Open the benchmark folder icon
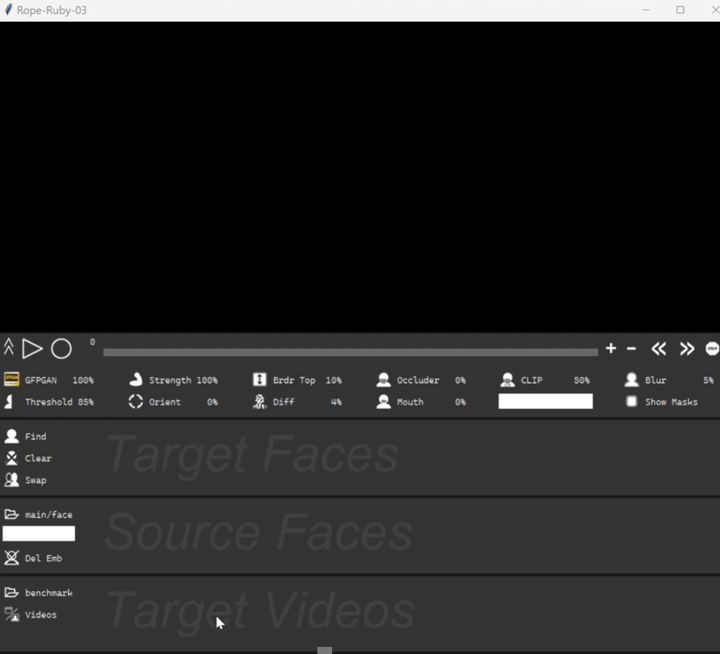720x654 pixels. tap(11, 592)
